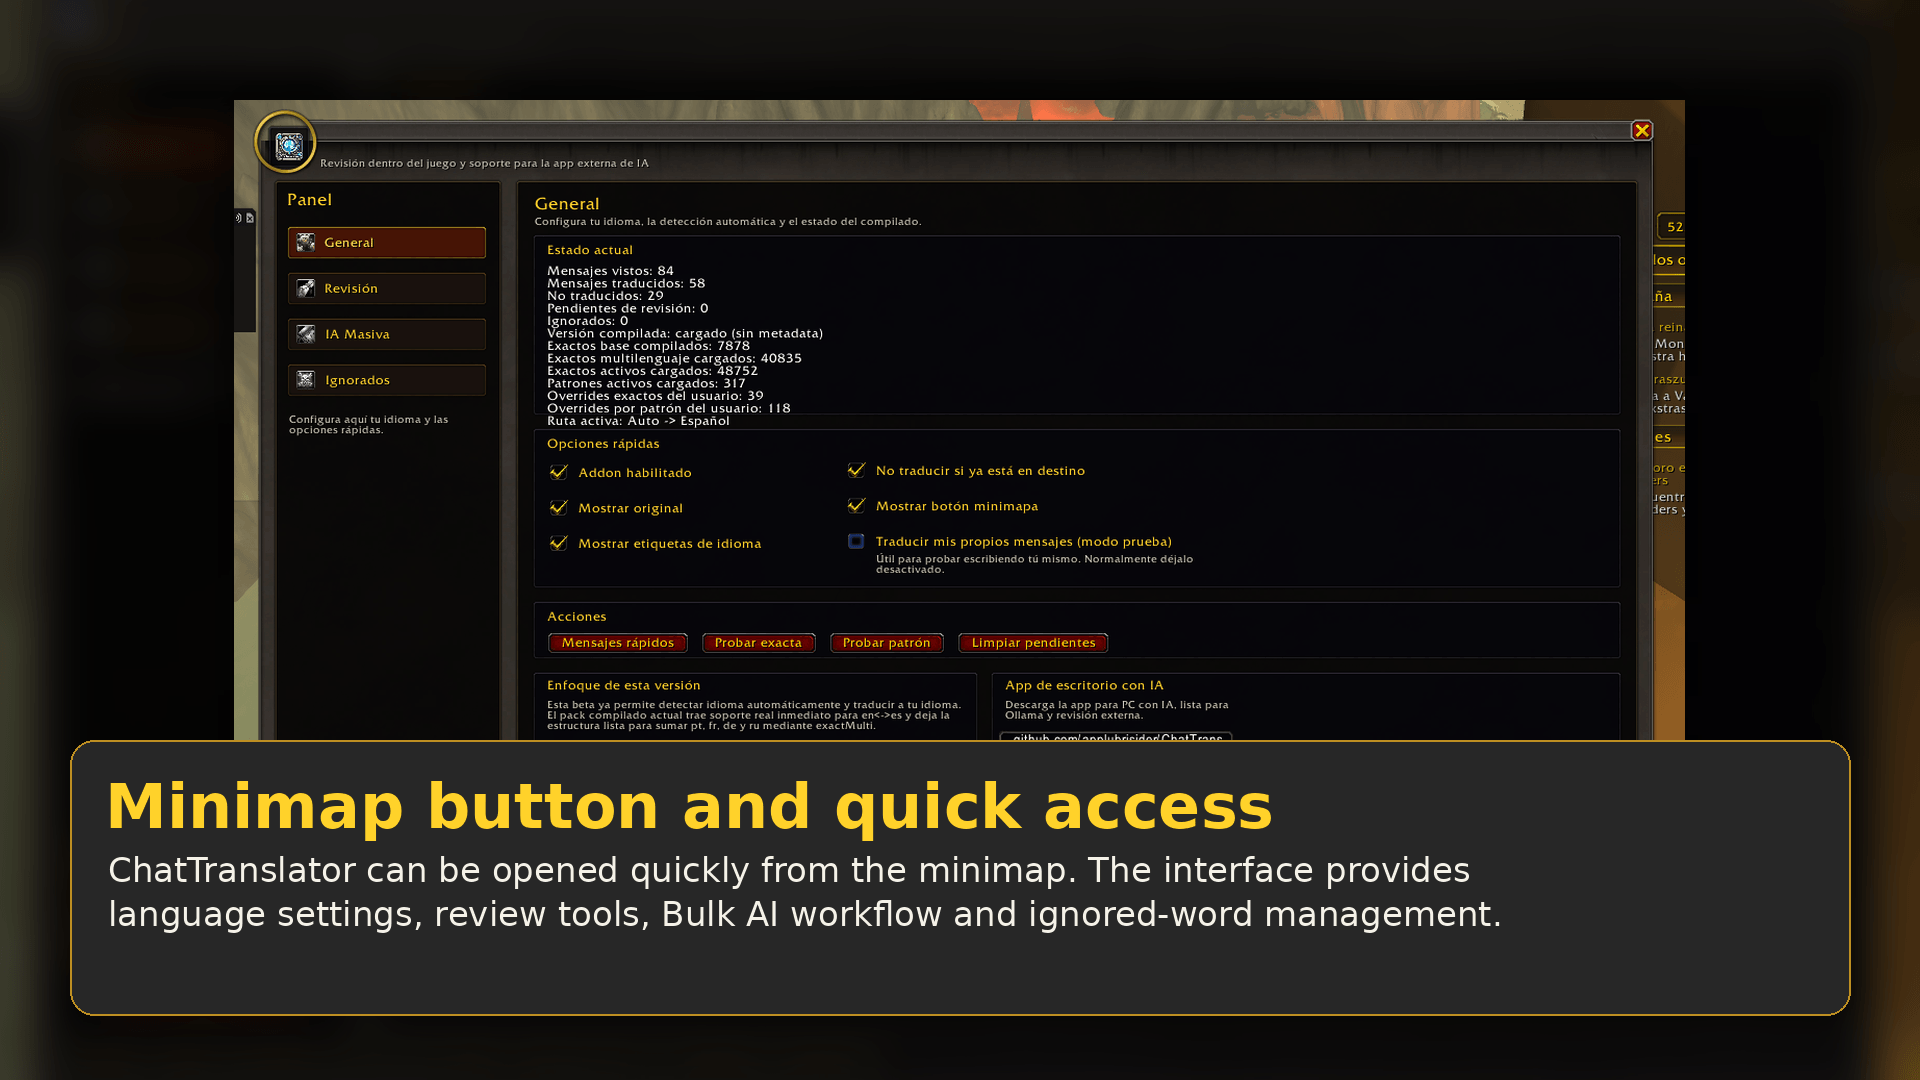Open the Revisión panel tab

click(387, 288)
